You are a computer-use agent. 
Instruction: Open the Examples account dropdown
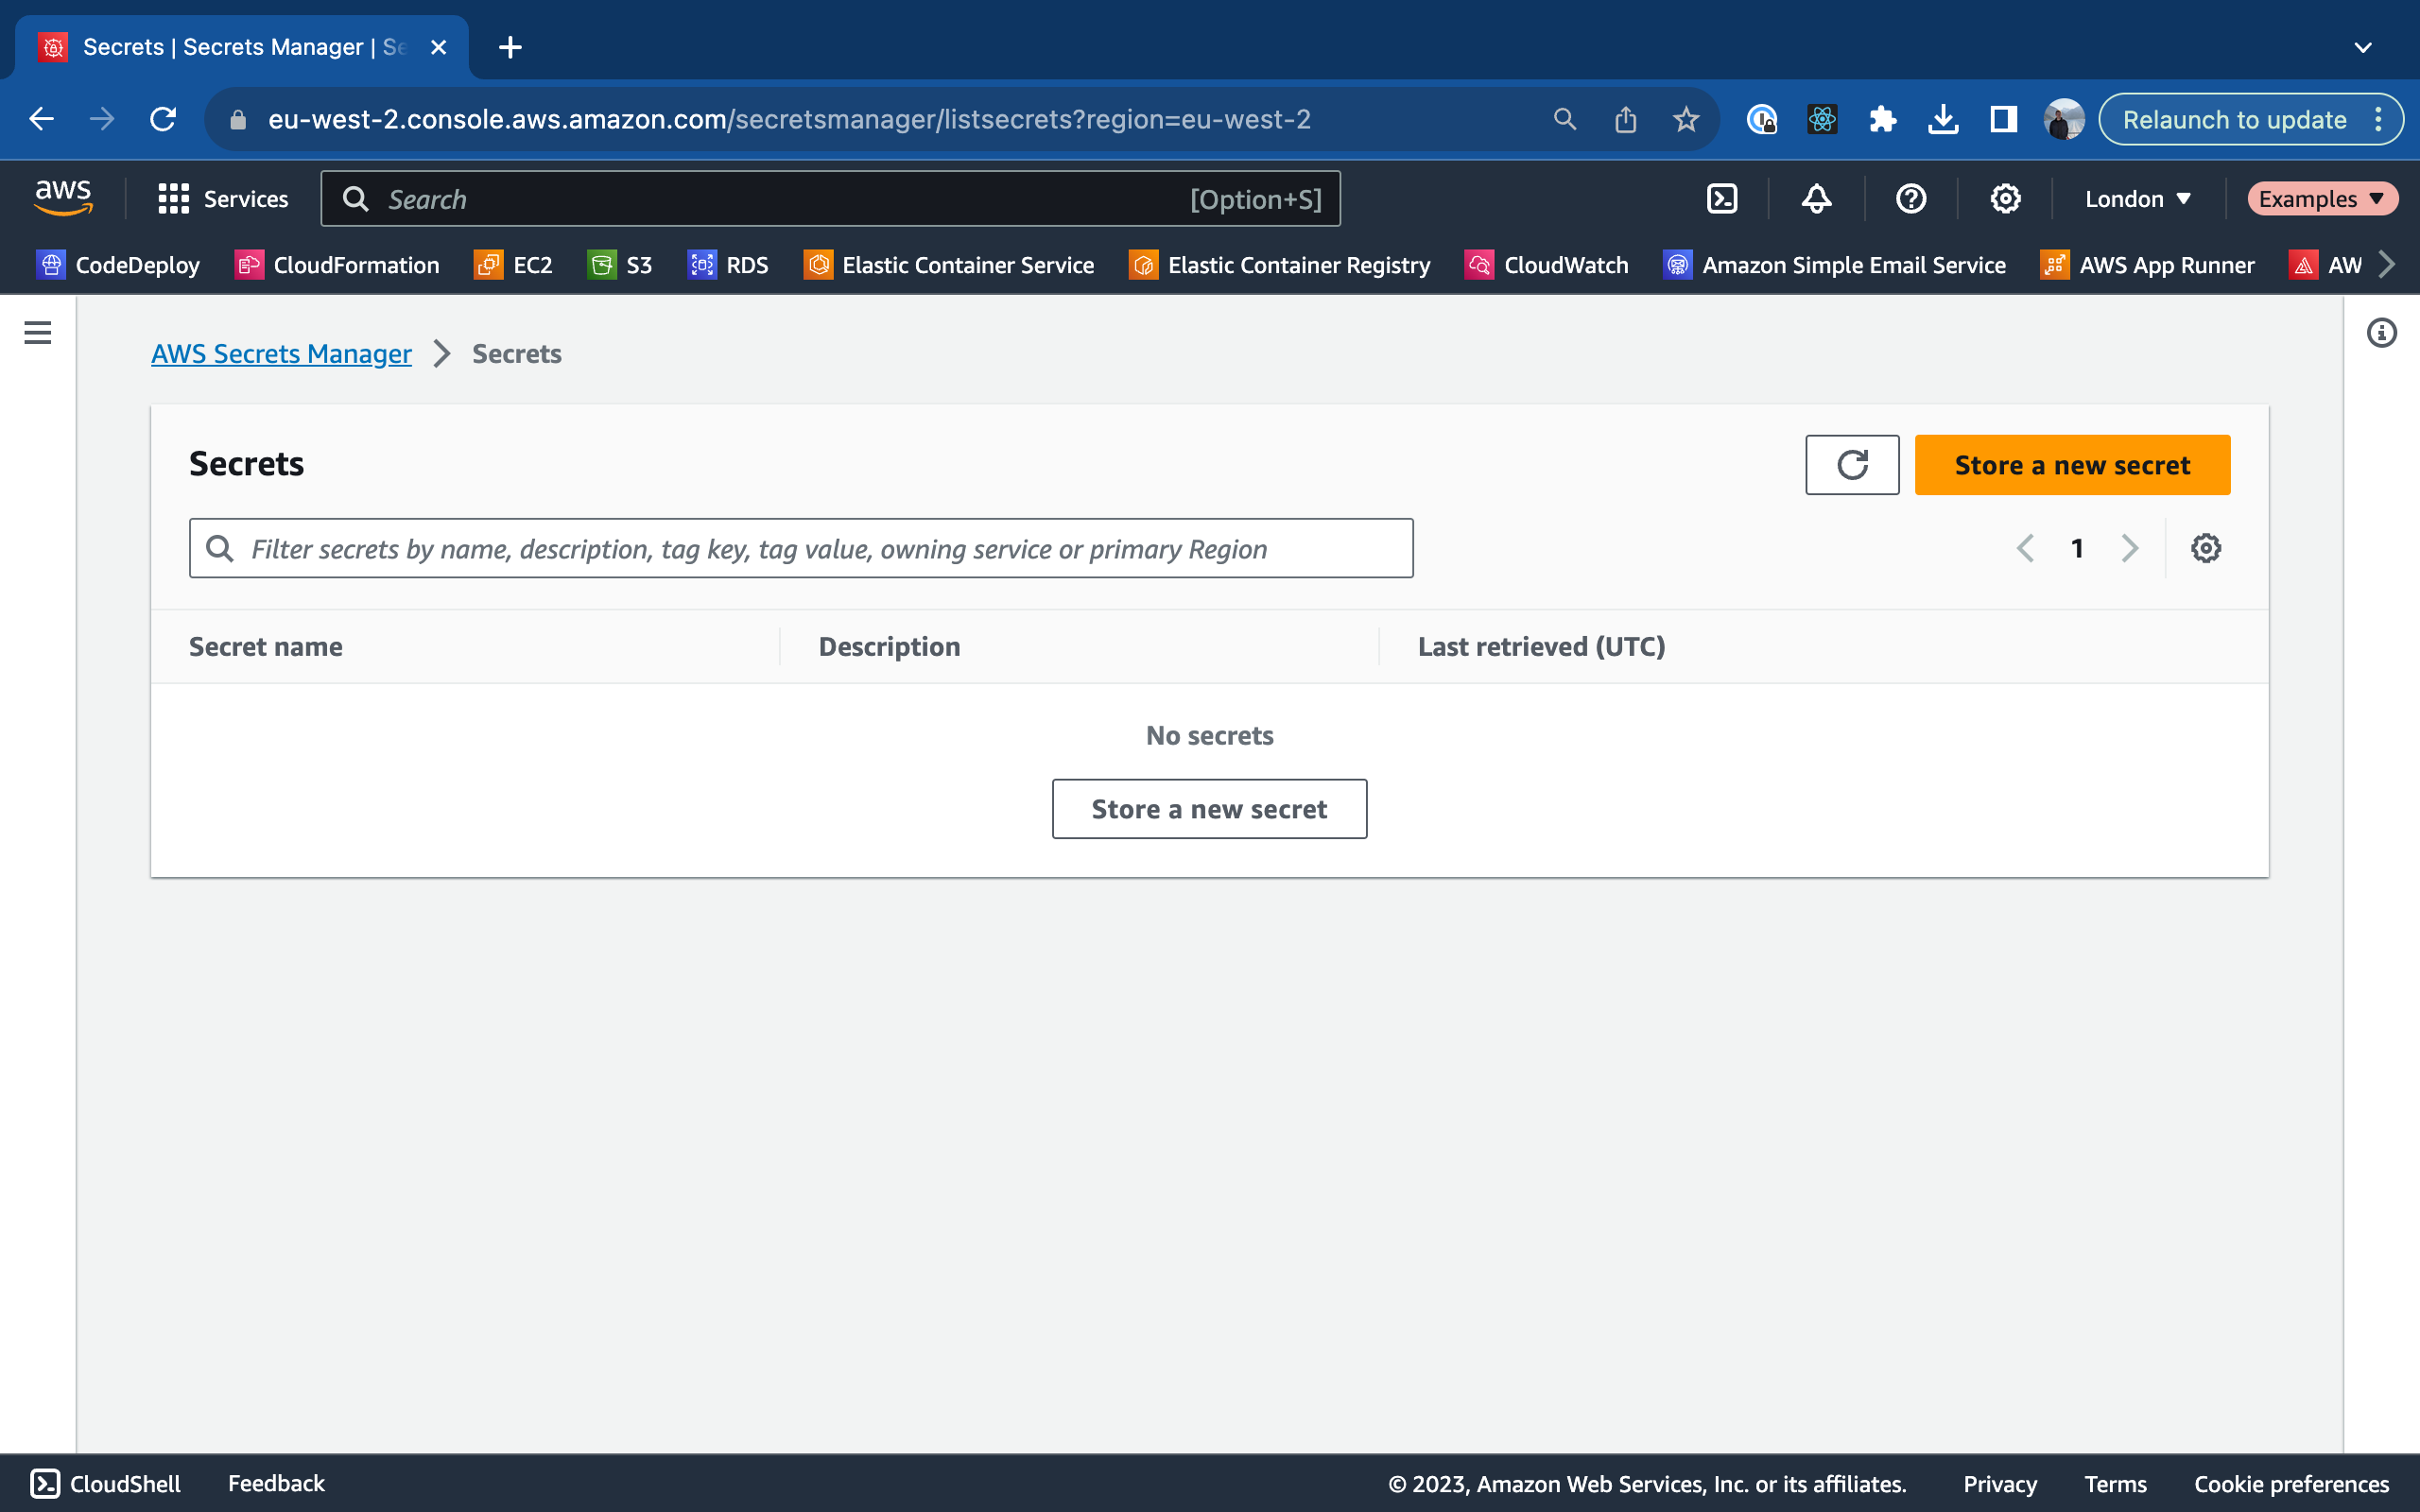(x=2322, y=199)
